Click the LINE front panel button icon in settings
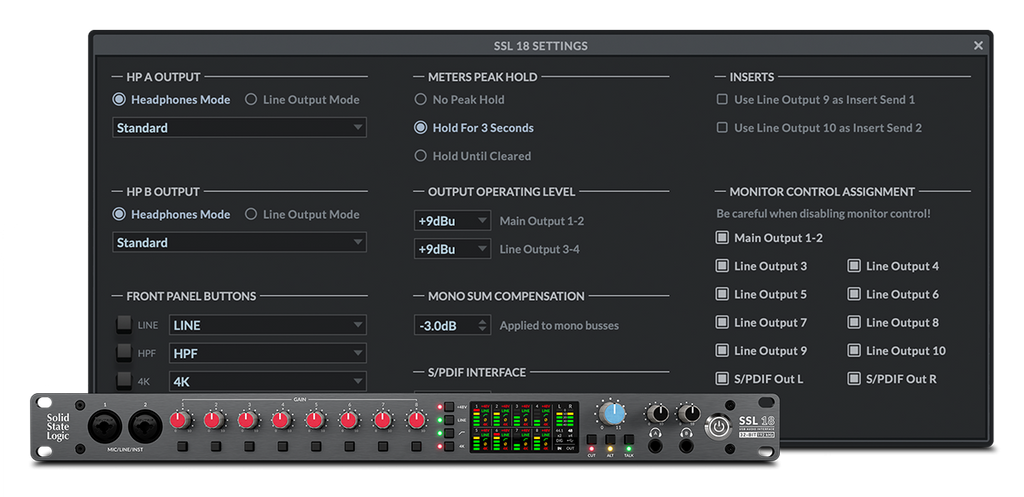The image size is (1024, 497). click(x=124, y=325)
